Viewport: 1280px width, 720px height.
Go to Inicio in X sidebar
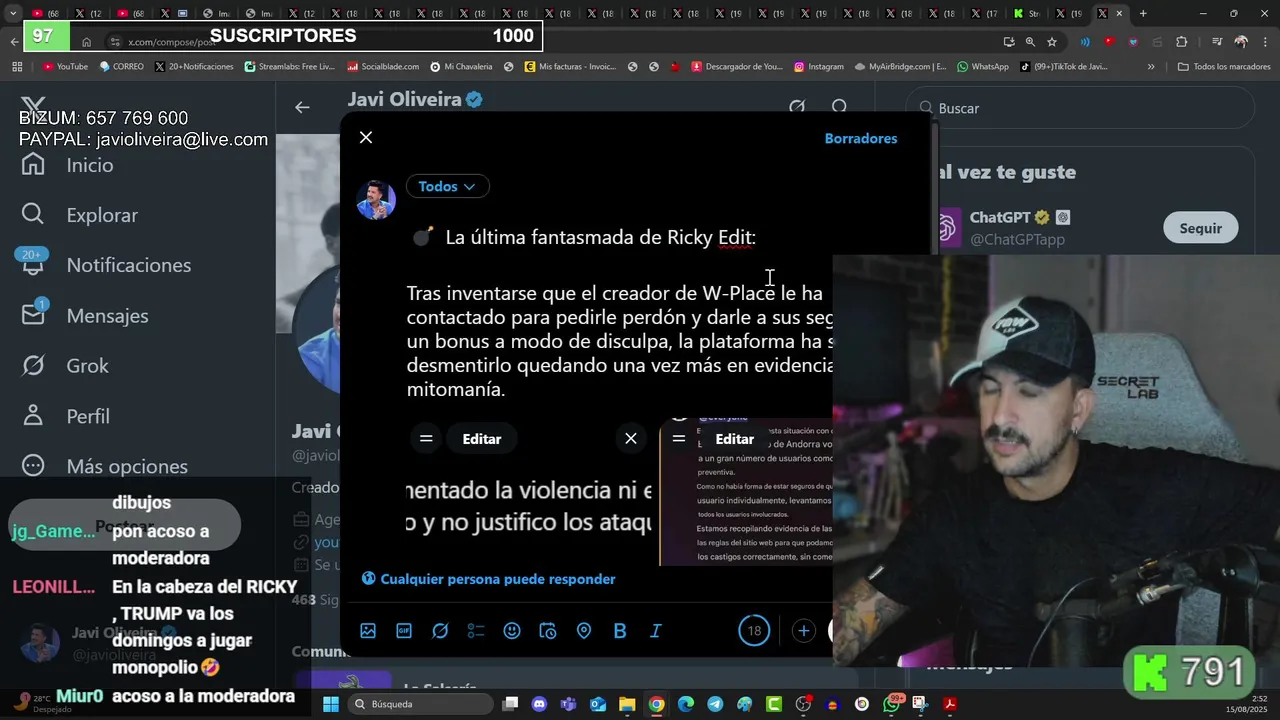68,165
